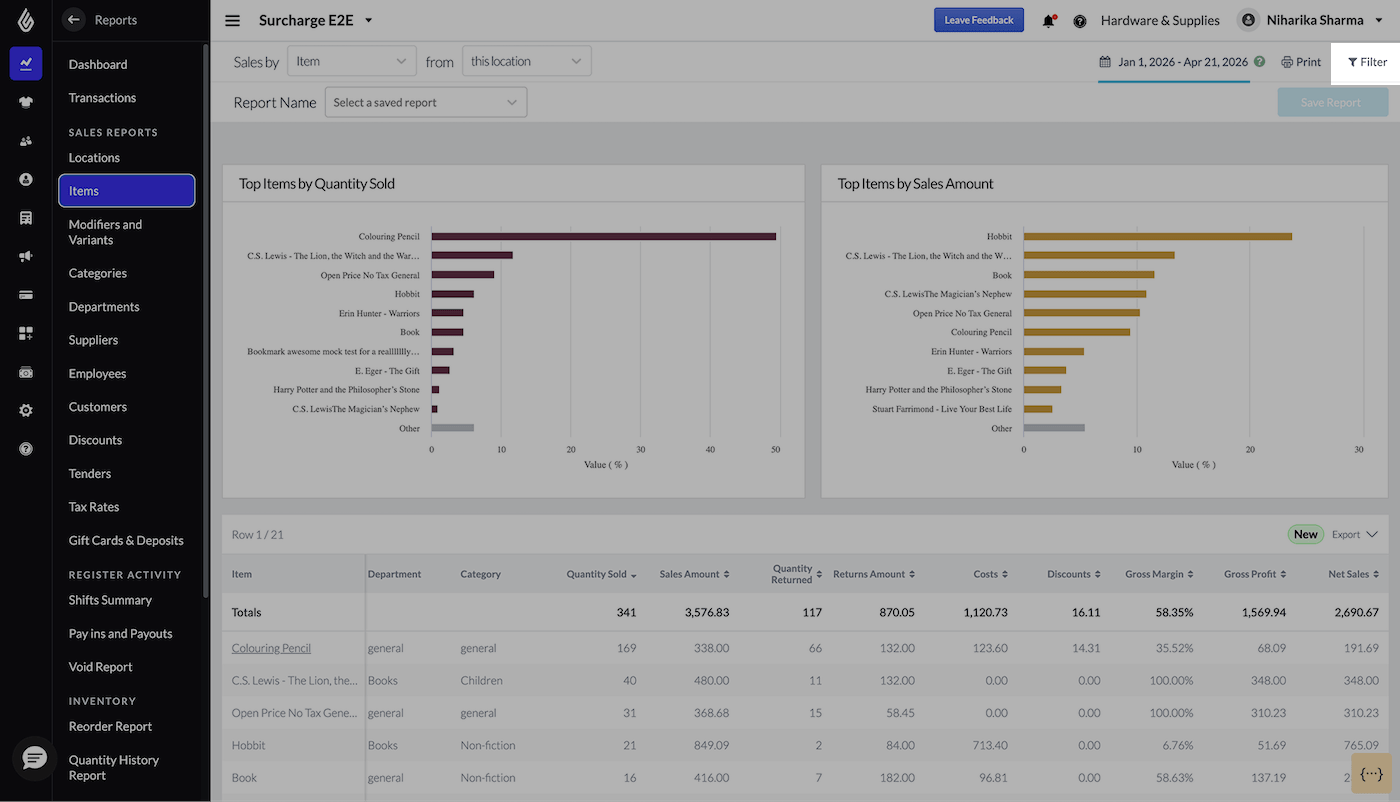Viewport: 1400px width, 802px height.
Task: Click the help icon near Hardware & Supplies
Action: tap(1080, 21)
